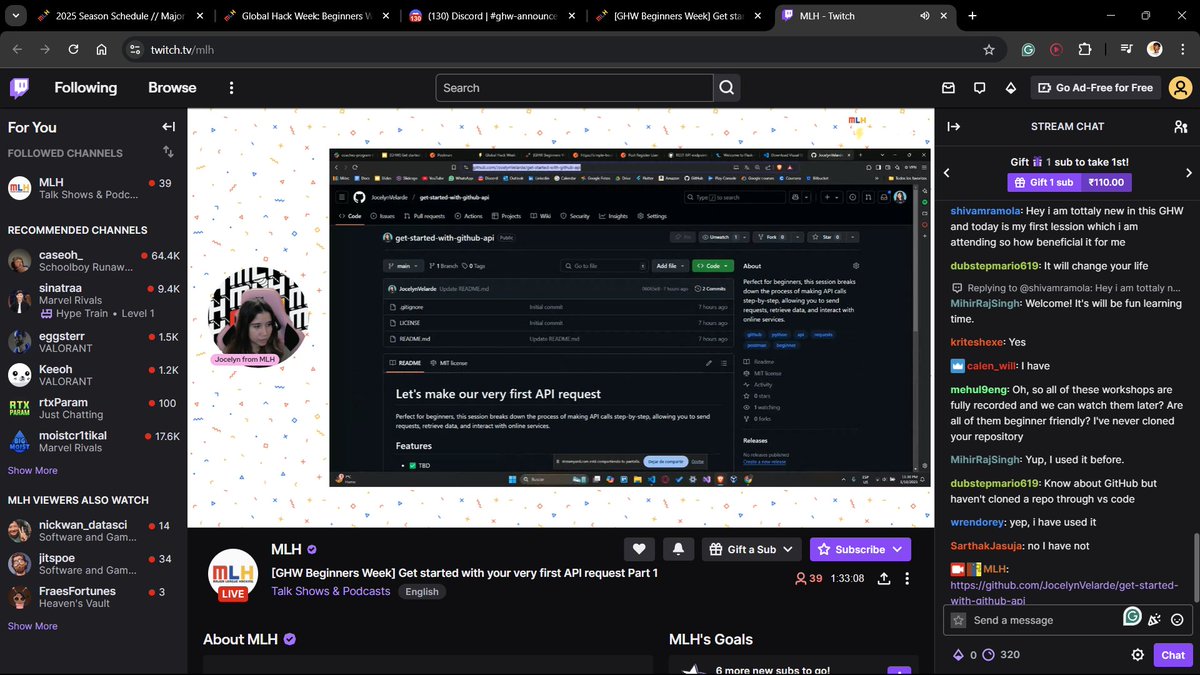Reload the page in the browser
Viewport: 1200px width, 675px height.
[x=73, y=49]
